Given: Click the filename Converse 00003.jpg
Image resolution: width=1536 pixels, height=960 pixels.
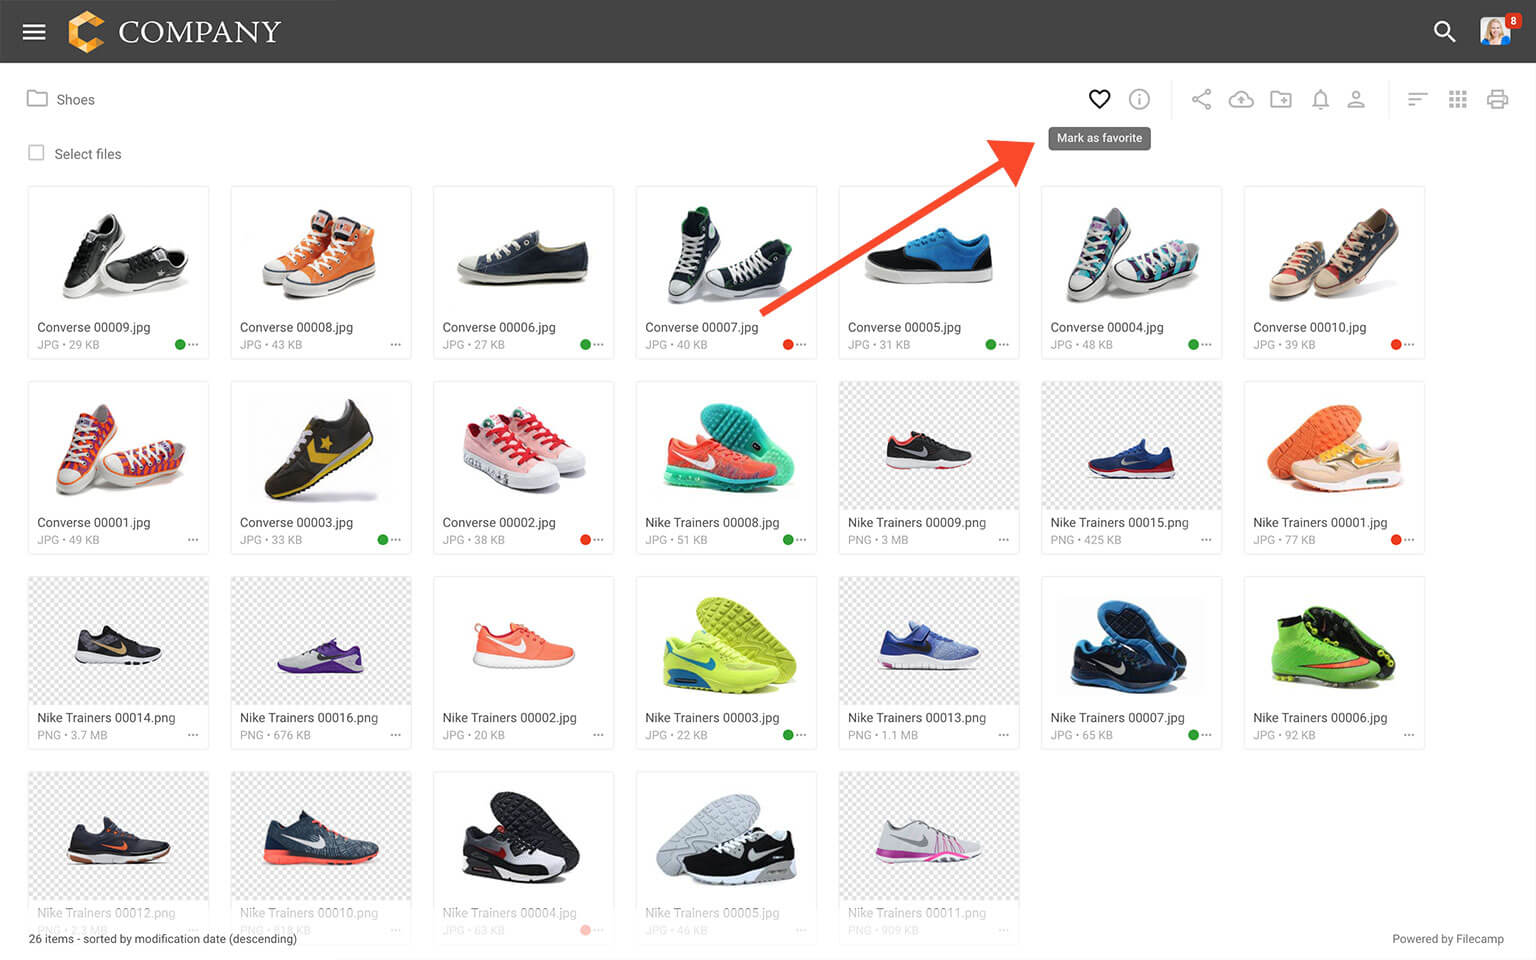Looking at the screenshot, I should (296, 522).
